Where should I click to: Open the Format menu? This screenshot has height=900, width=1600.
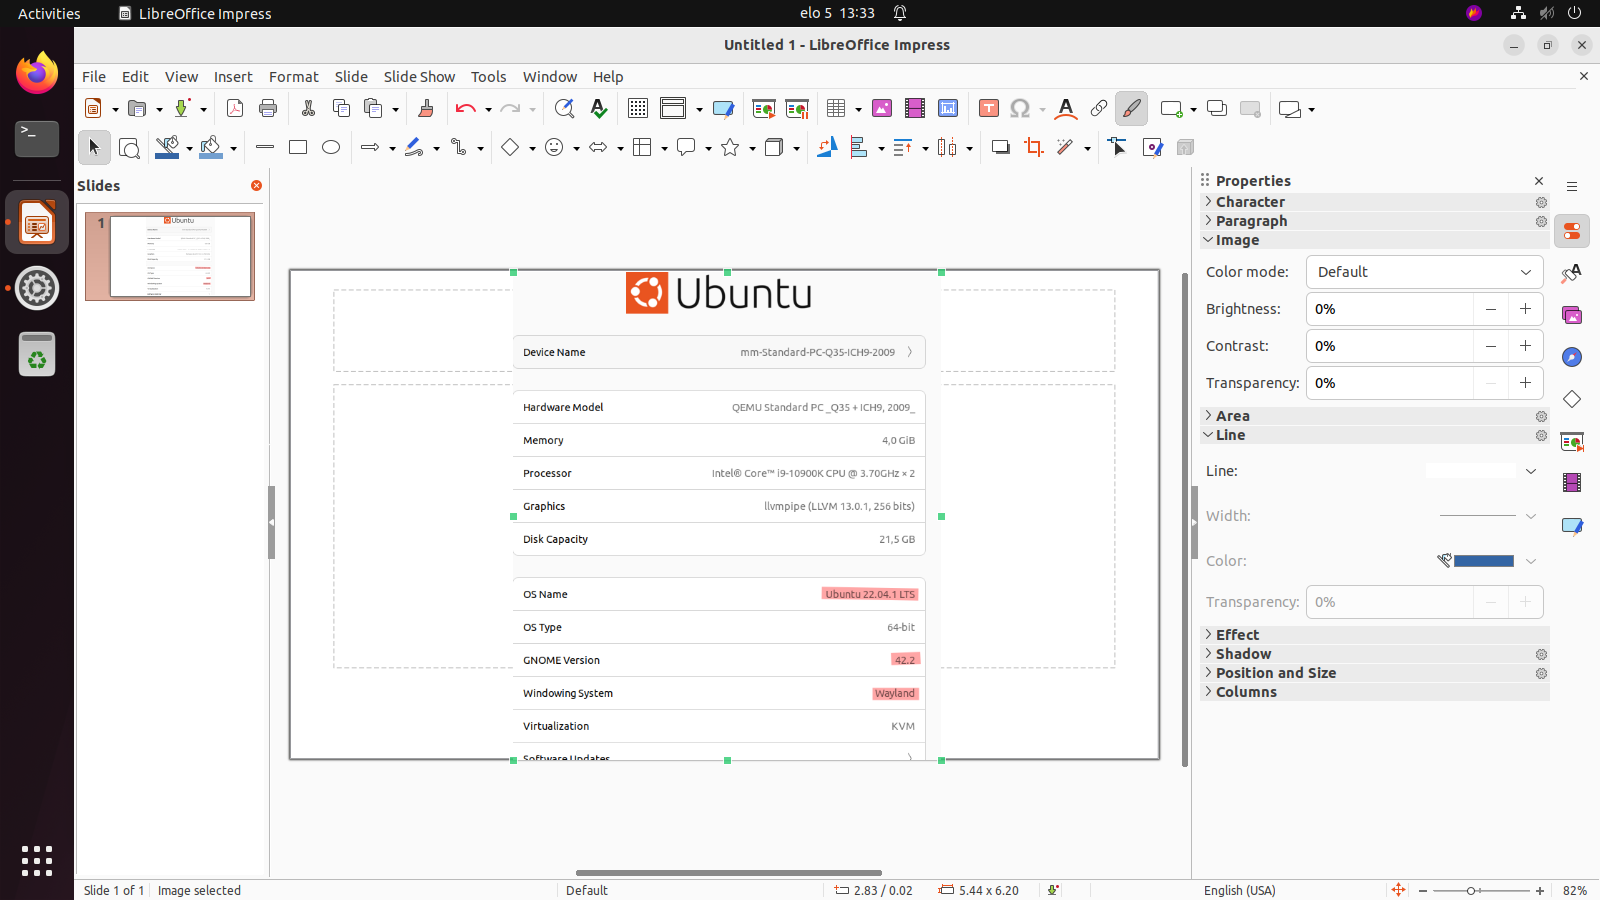[294, 77]
